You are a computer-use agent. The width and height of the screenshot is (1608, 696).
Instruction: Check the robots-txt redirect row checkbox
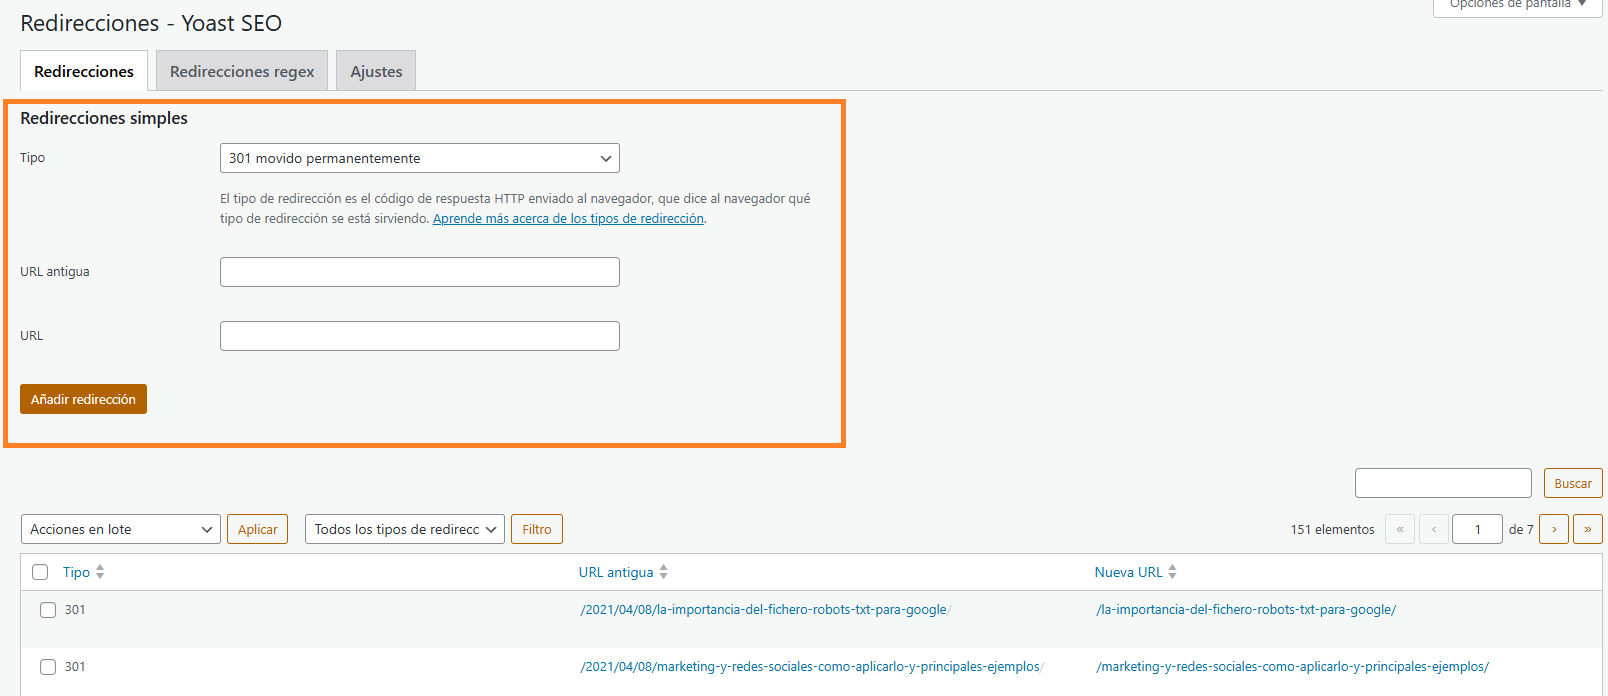point(48,610)
